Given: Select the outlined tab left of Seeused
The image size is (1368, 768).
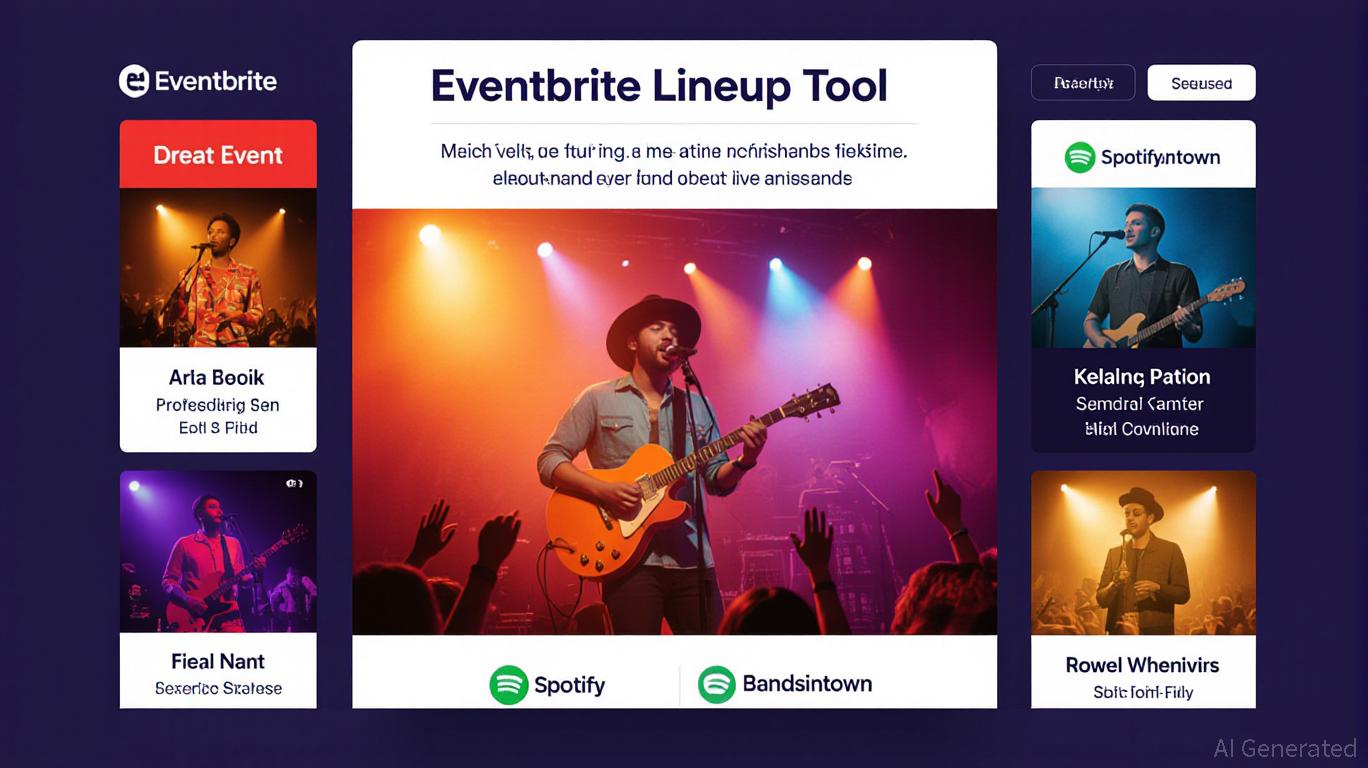Looking at the screenshot, I should click(x=1083, y=83).
